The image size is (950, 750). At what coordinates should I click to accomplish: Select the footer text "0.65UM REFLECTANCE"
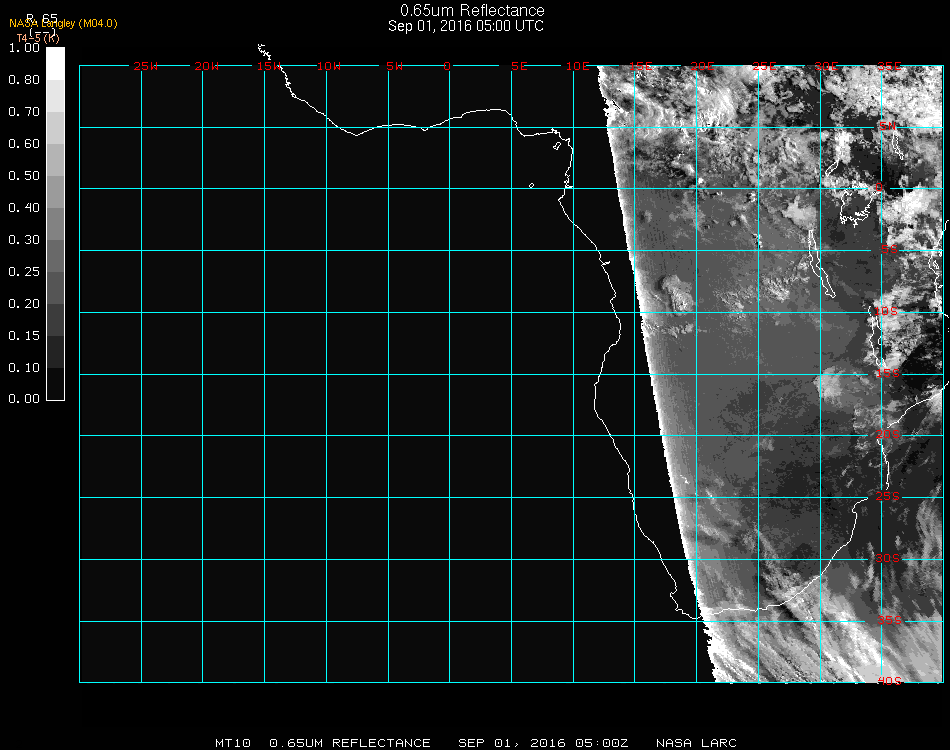click(350, 743)
